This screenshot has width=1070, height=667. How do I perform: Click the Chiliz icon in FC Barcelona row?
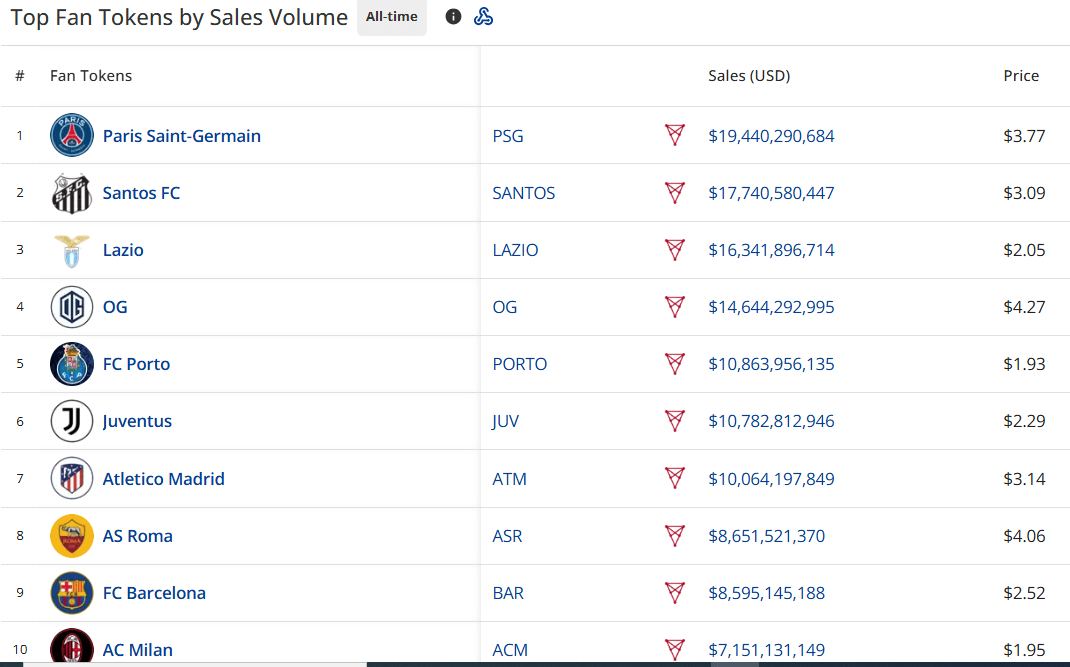[675, 592]
